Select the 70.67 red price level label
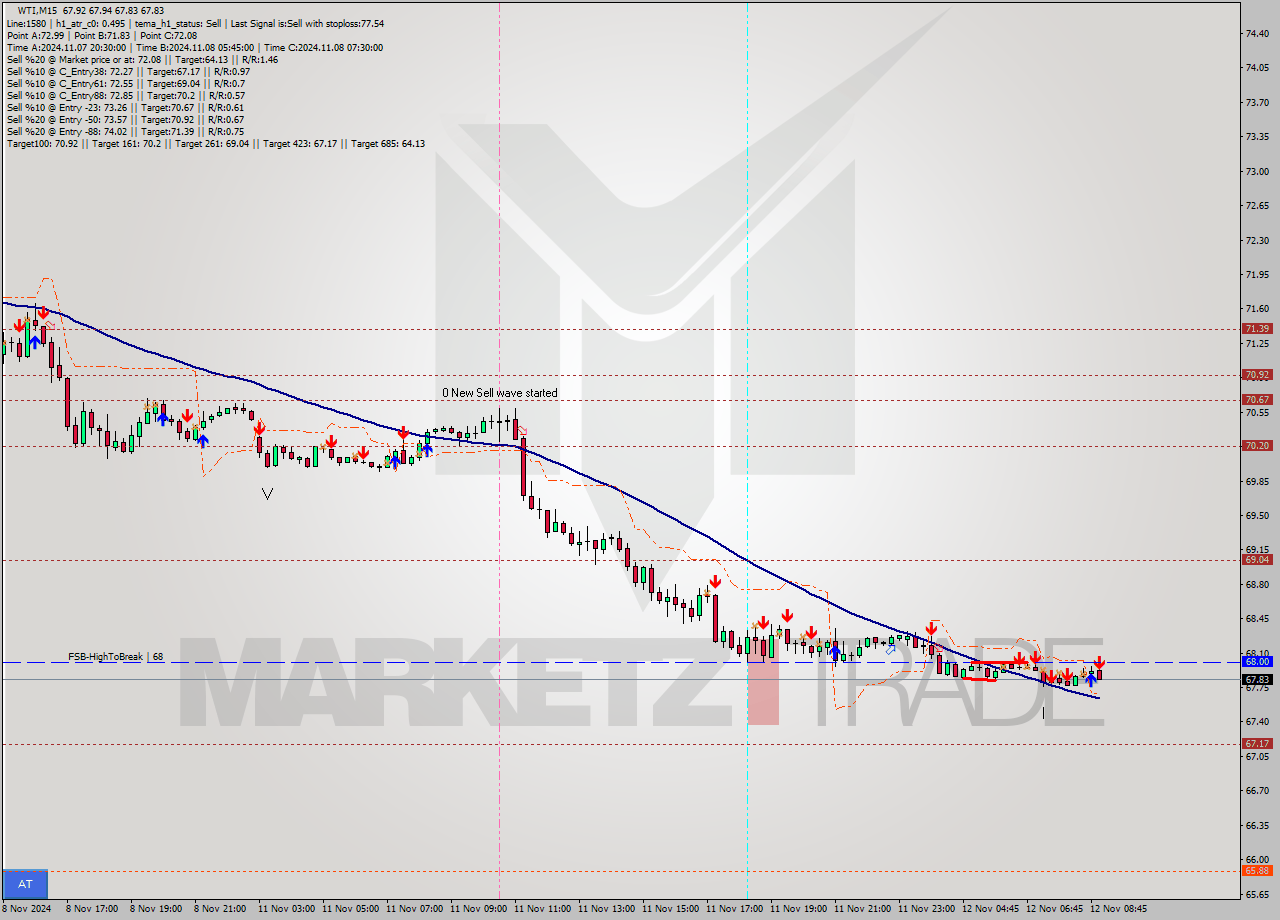Screen dimensions: 1280x920 (x=1257, y=400)
